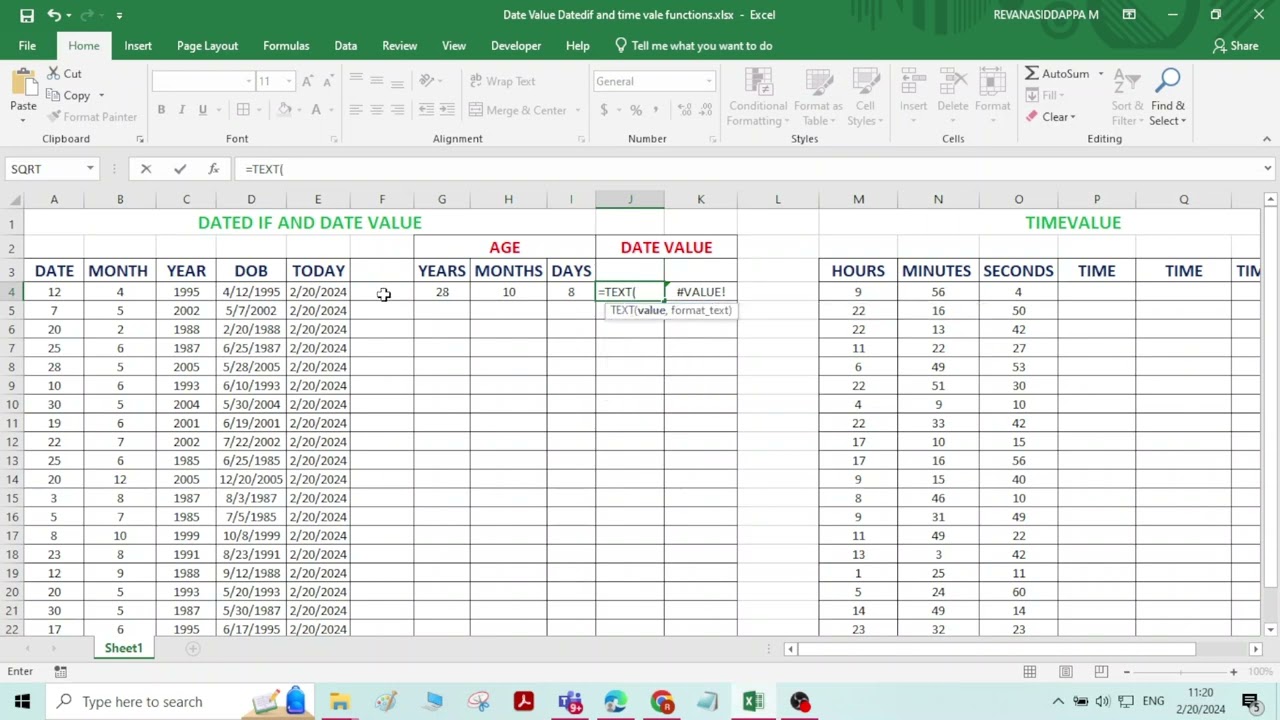1280x720 pixels.
Task: Toggle Bold formatting
Action: (161, 110)
